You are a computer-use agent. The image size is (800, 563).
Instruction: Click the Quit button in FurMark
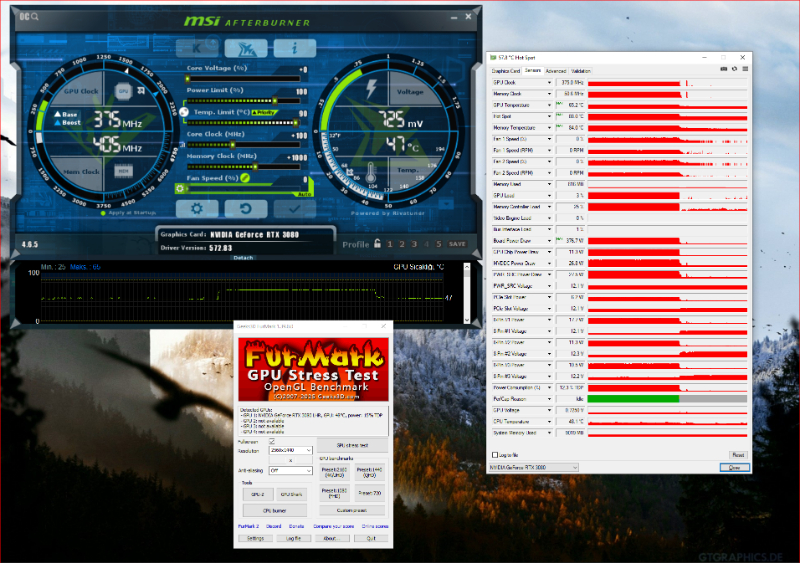point(371,538)
